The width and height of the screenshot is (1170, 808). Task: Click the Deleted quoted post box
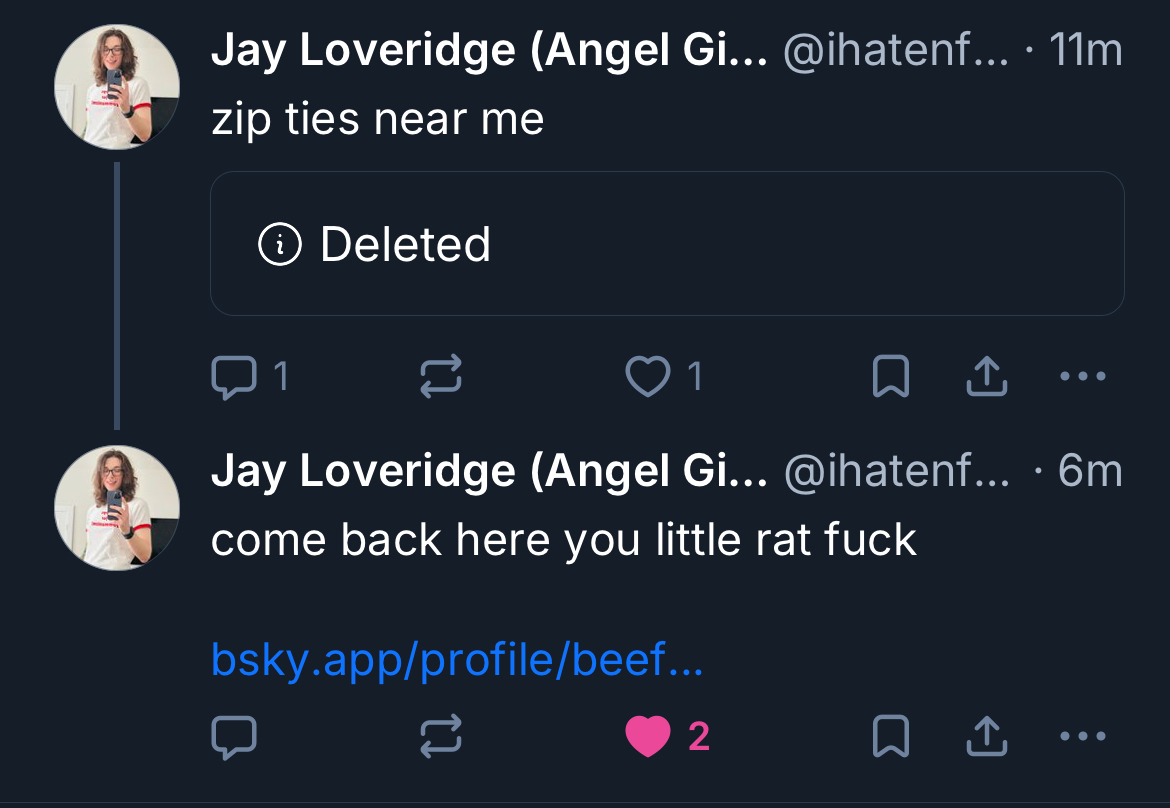pyautogui.click(x=667, y=244)
